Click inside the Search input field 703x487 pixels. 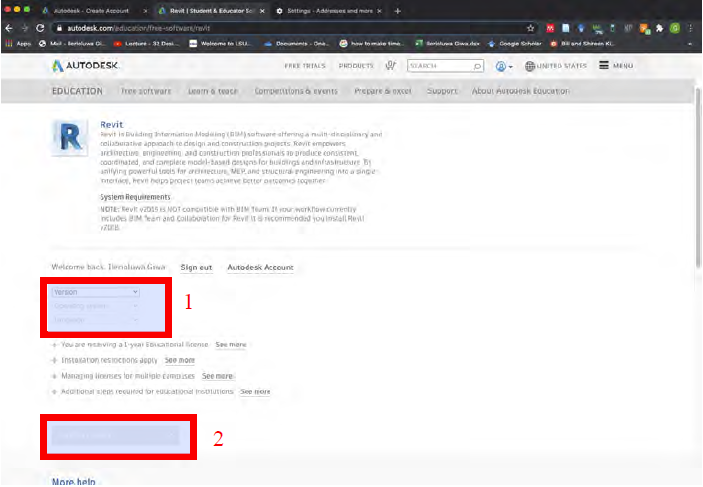(437, 66)
